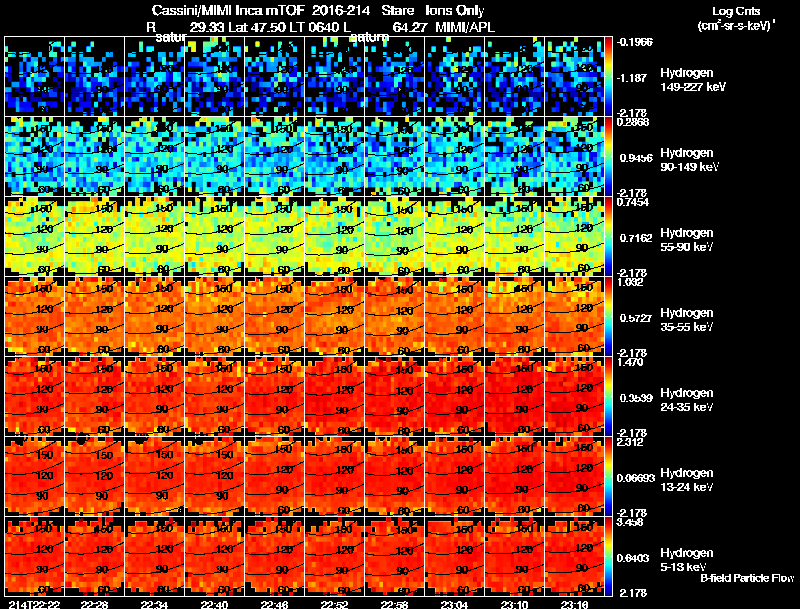Screen dimensions: 800x609
Task: Click the 'Ions Only' label in the title
Action: (x=455, y=11)
